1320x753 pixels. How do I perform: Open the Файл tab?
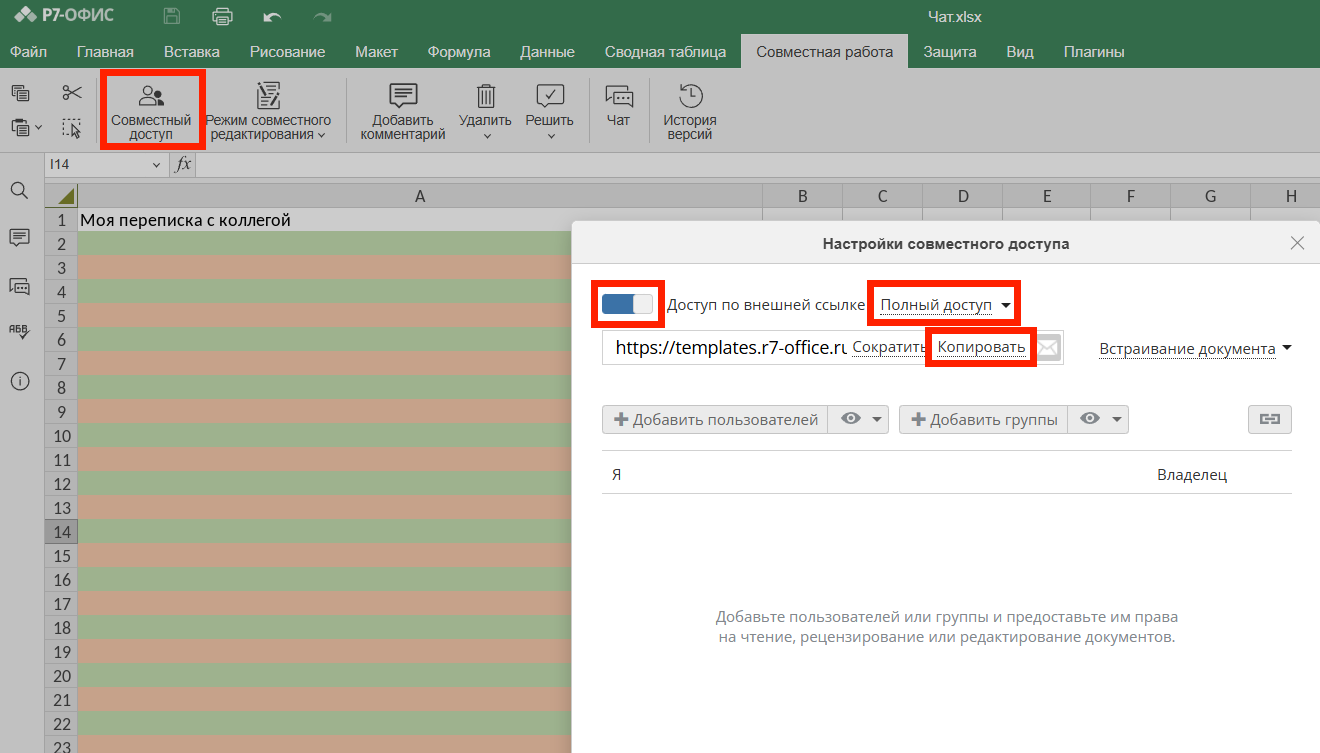(29, 52)
